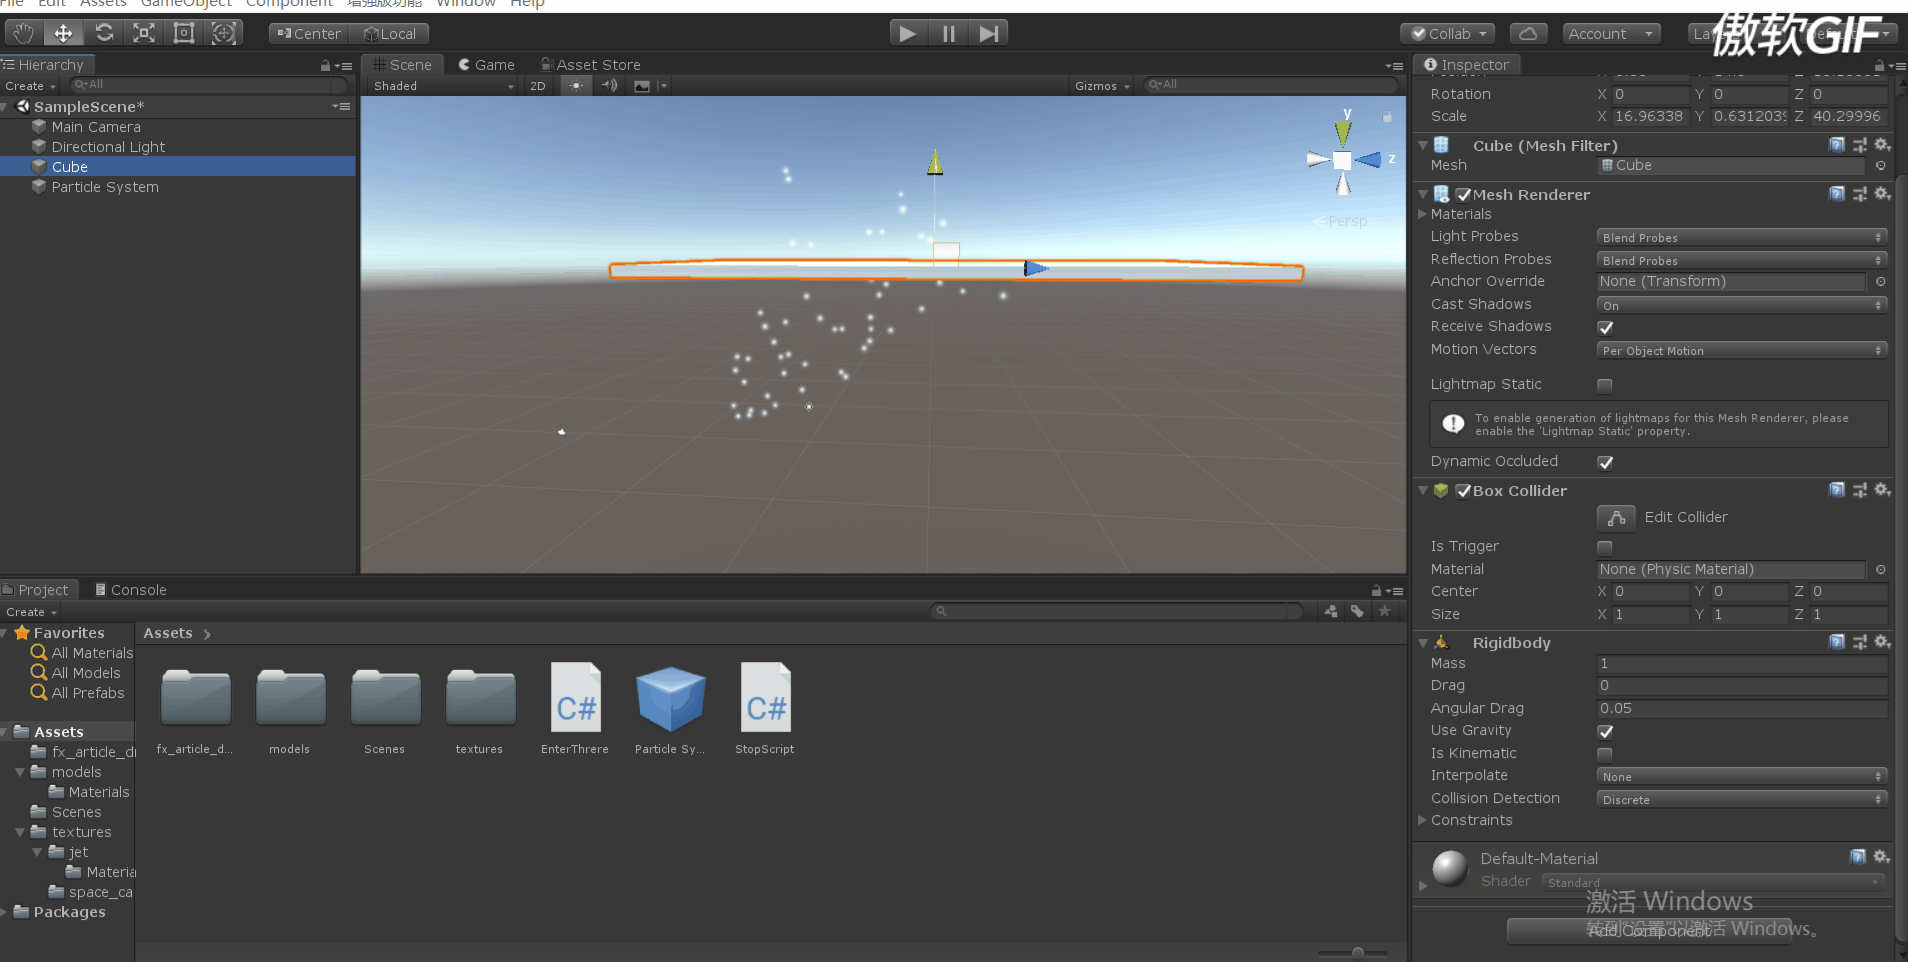Open Rigidbody gear settings menu
Image resolution: width=1908 pixels, height=962 pixels.
tap(1882, 642)
